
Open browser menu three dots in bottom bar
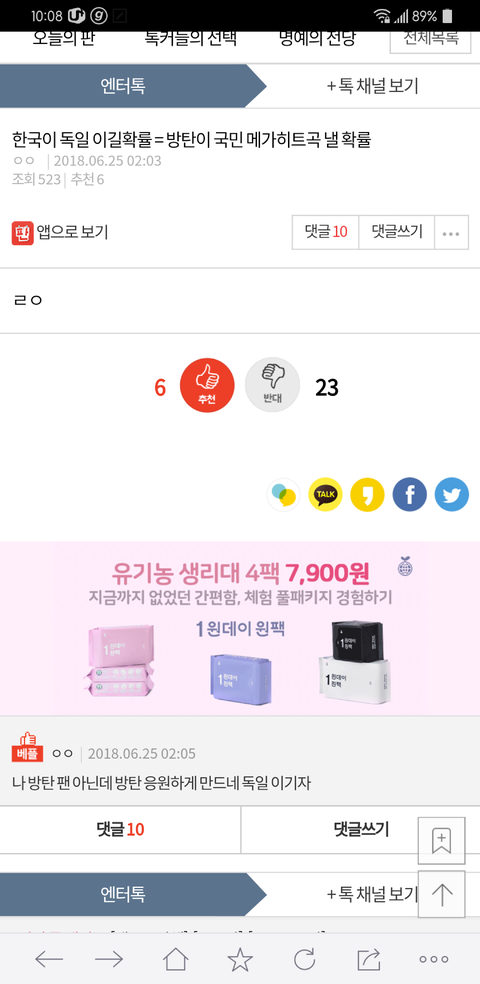tap(434, 959)
